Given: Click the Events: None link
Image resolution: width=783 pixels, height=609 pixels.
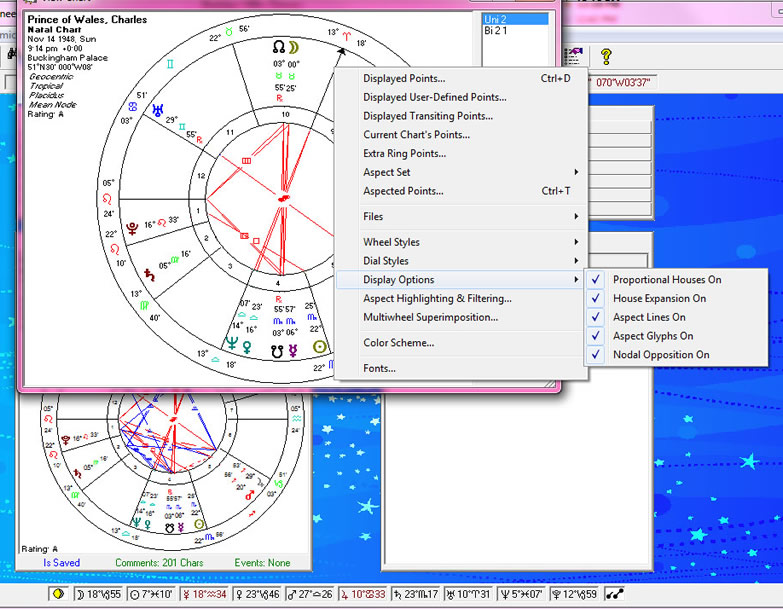Looking at the screenshot, I should click(x=262, y=563).
